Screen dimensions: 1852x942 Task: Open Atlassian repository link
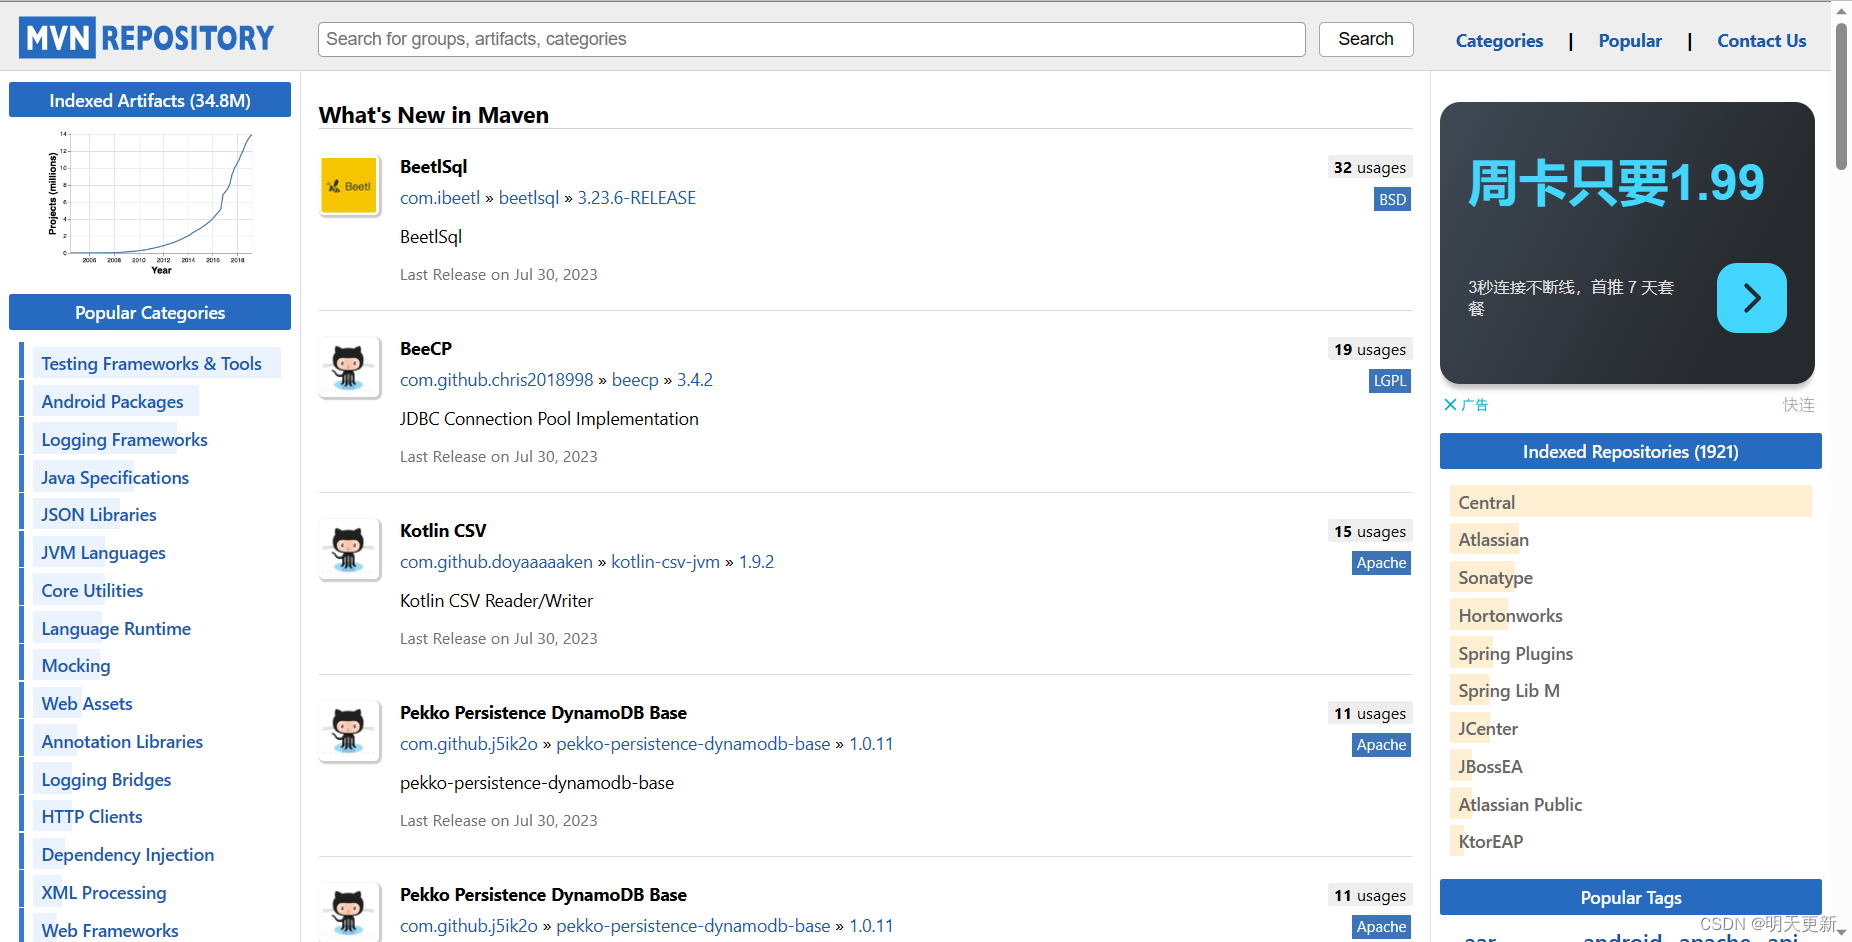click(x=1493, y=540)
